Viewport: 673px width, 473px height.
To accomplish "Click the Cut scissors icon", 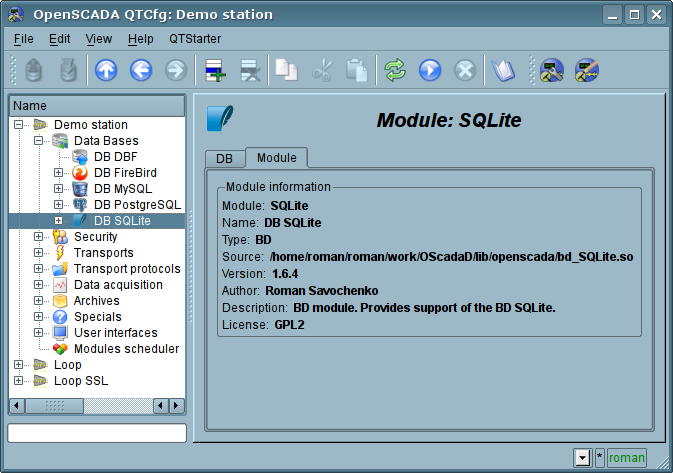I will pyautogui.click(x=322, y=70).
